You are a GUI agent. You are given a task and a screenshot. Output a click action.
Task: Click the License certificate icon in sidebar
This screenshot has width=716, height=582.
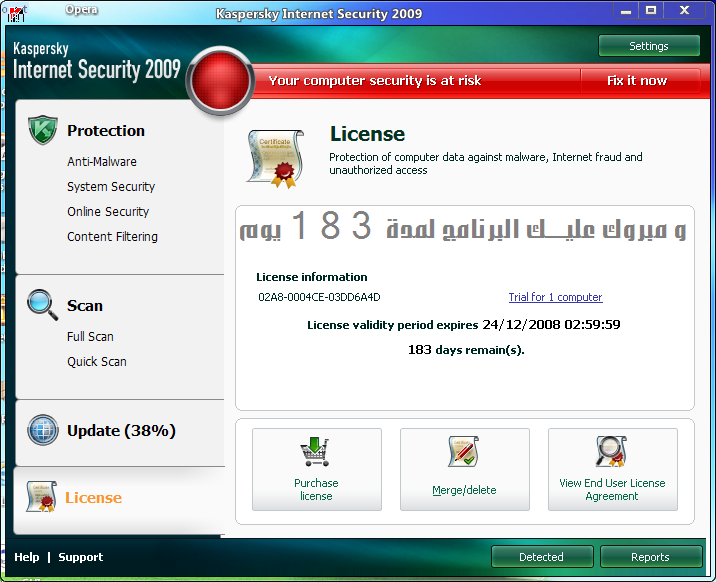41,497
